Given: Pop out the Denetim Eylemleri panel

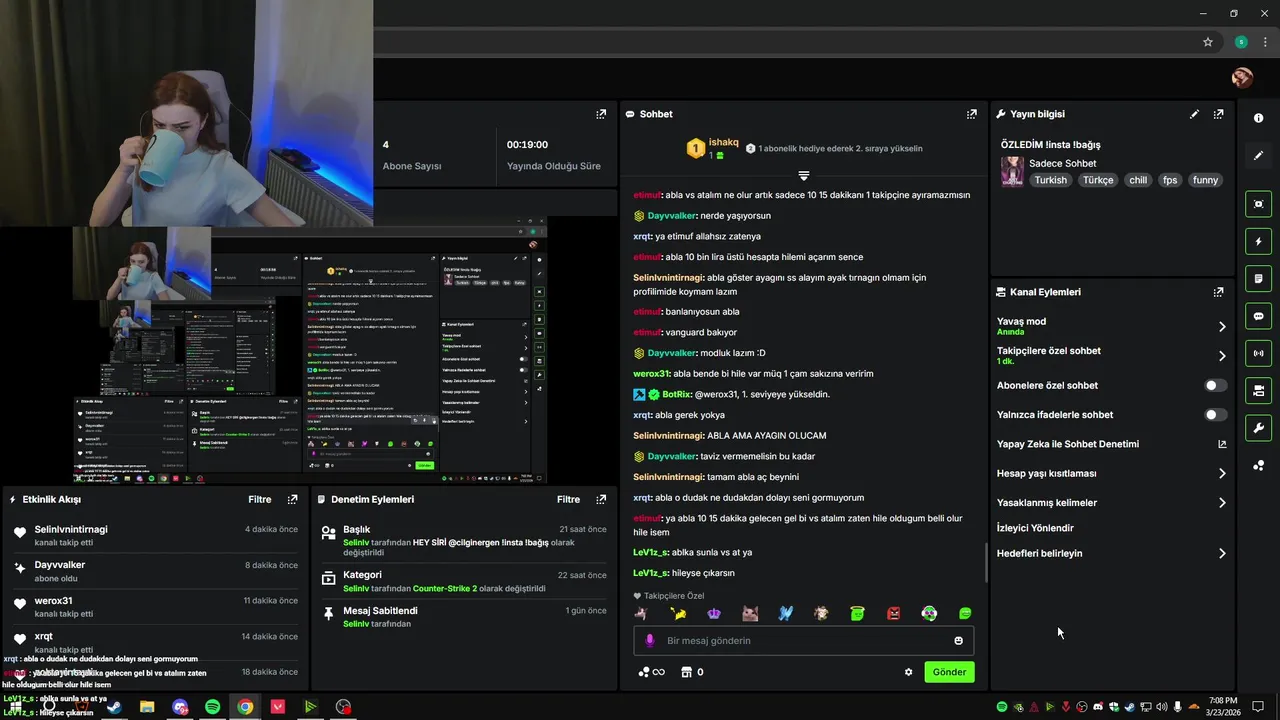Looking at the screenshot, I should point(601,499).
